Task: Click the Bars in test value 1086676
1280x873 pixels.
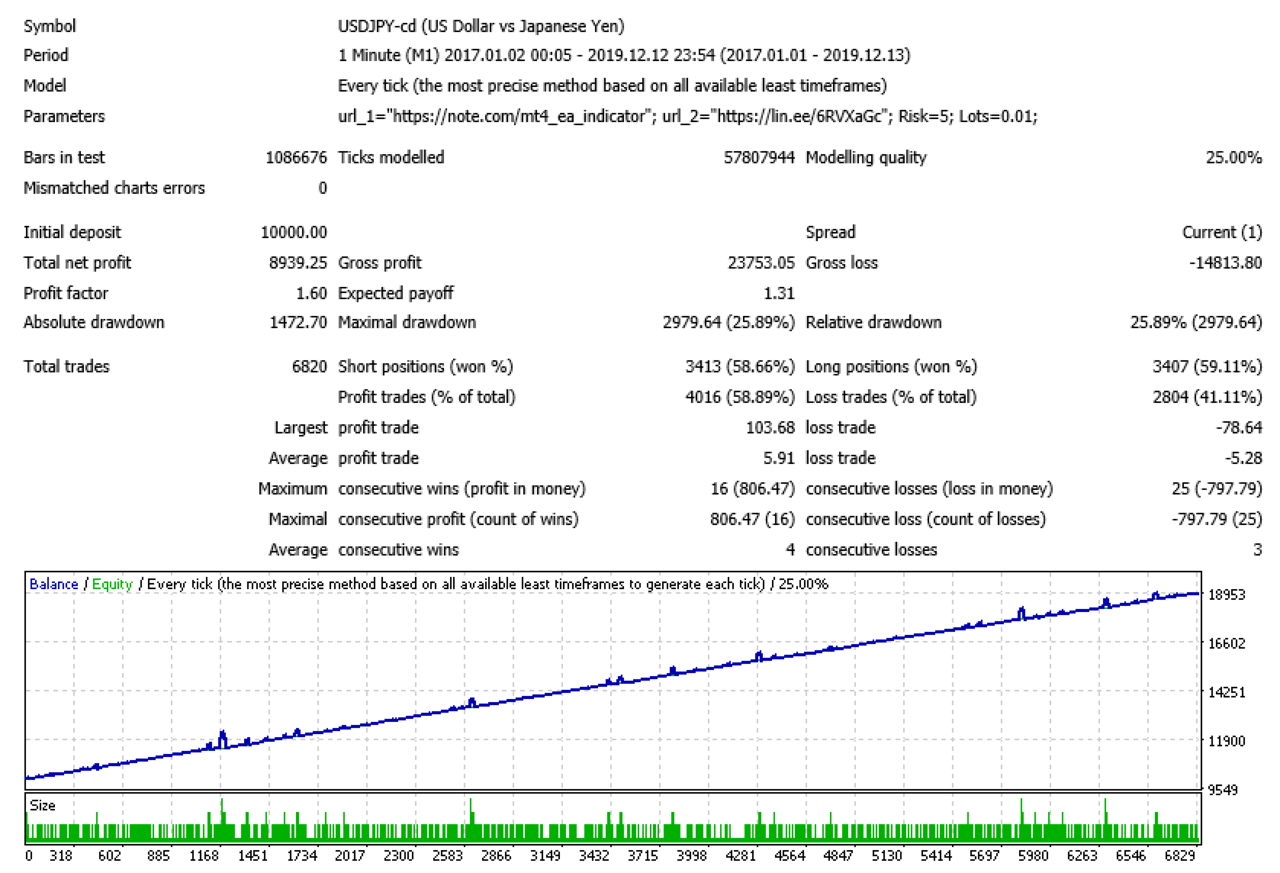Action: [x=296, y=158]
